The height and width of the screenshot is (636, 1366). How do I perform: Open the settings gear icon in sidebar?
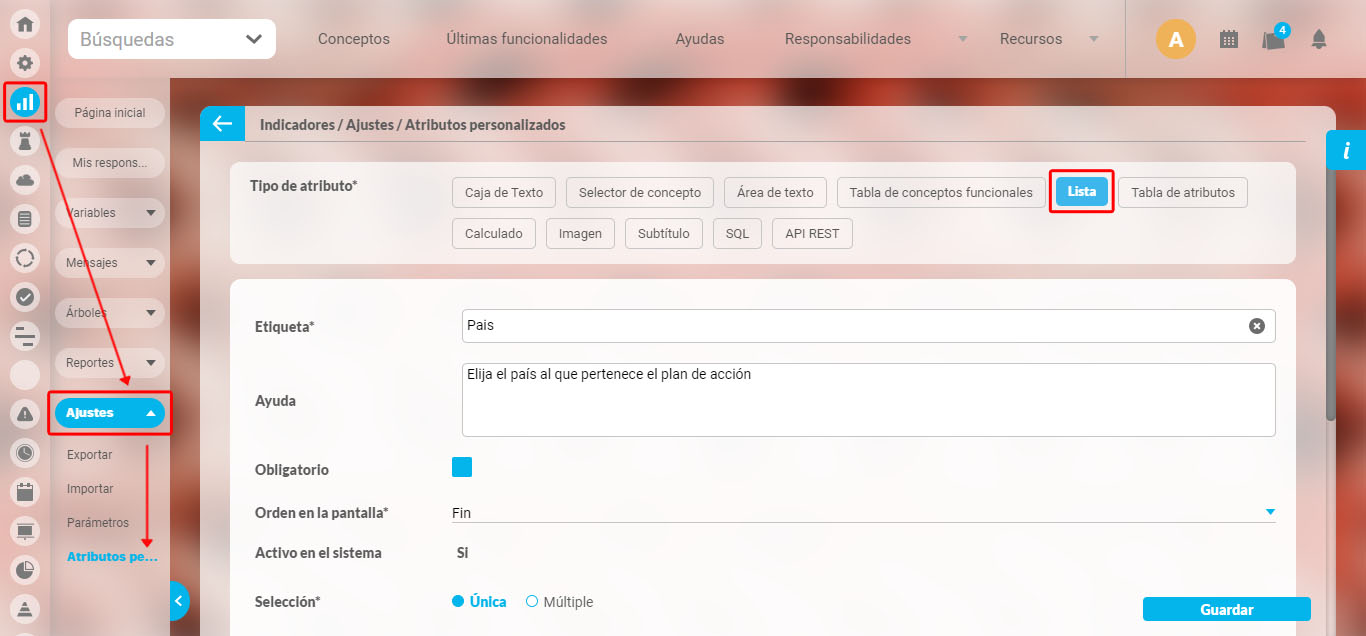[x=25, y=62]
